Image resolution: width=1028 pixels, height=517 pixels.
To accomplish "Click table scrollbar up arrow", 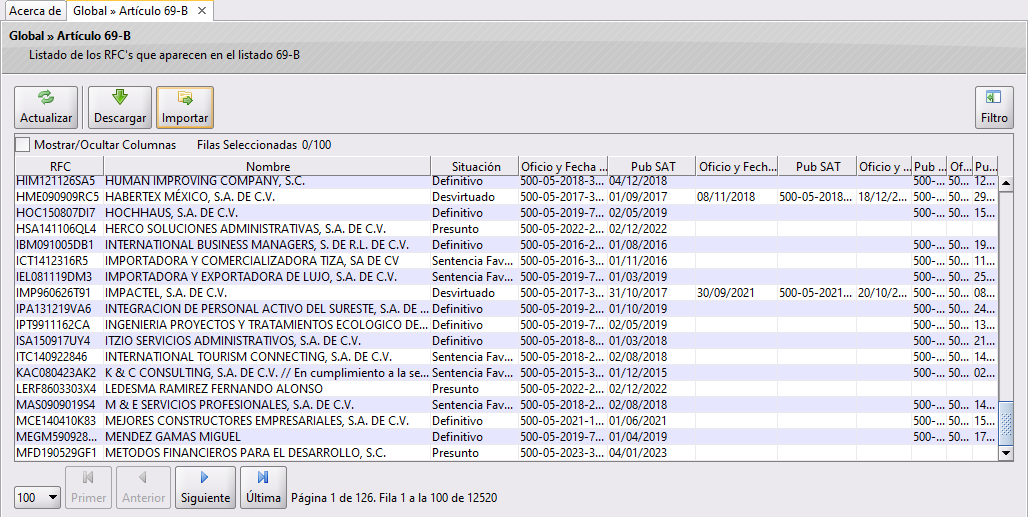I will click(1006, 183).
